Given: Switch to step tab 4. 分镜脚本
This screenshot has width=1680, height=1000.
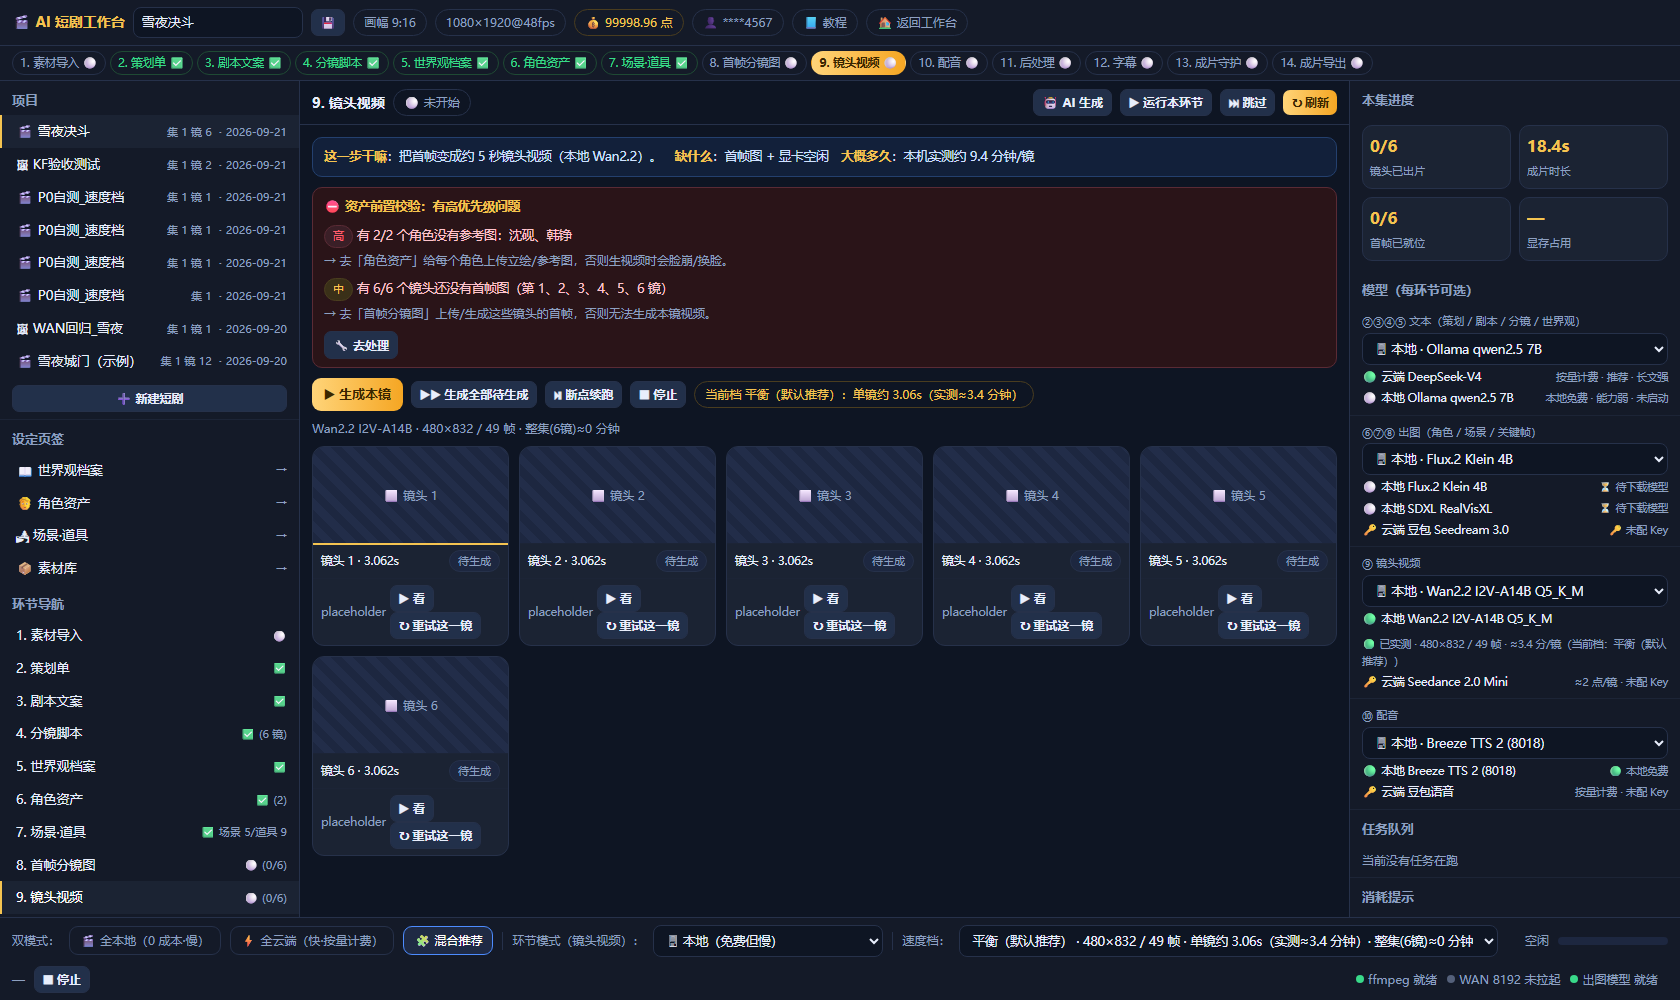Looking at the screenshot, I should (x=340, y=63).
